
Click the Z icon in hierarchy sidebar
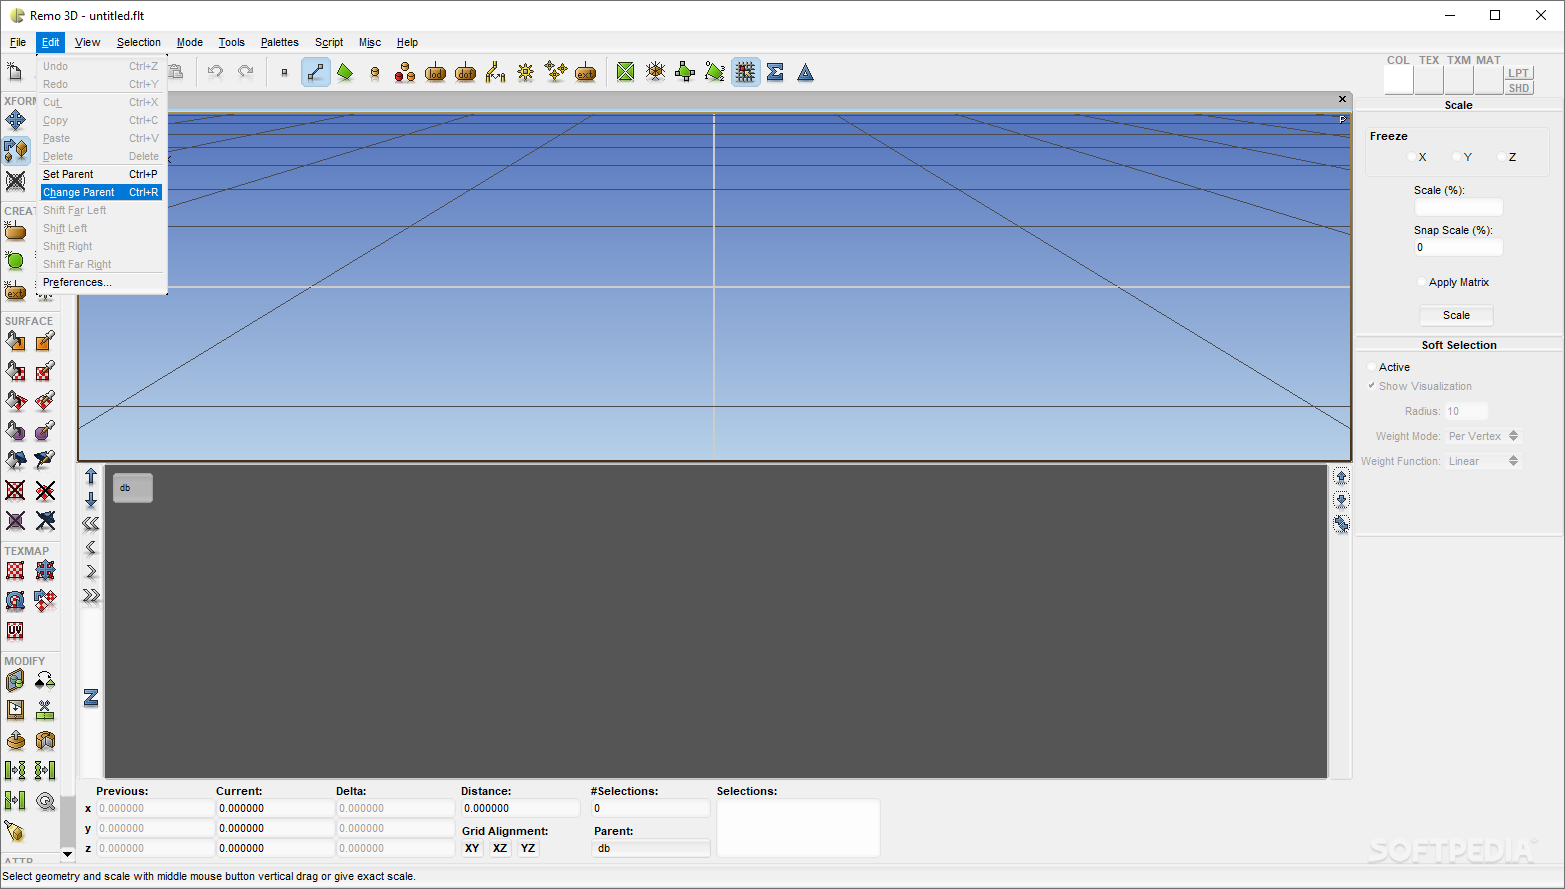coord(91,697)
